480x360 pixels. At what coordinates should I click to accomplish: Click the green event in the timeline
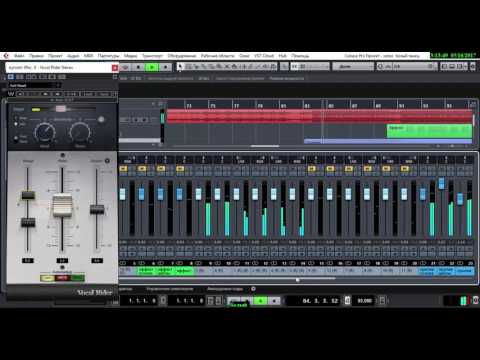(429, 131)
